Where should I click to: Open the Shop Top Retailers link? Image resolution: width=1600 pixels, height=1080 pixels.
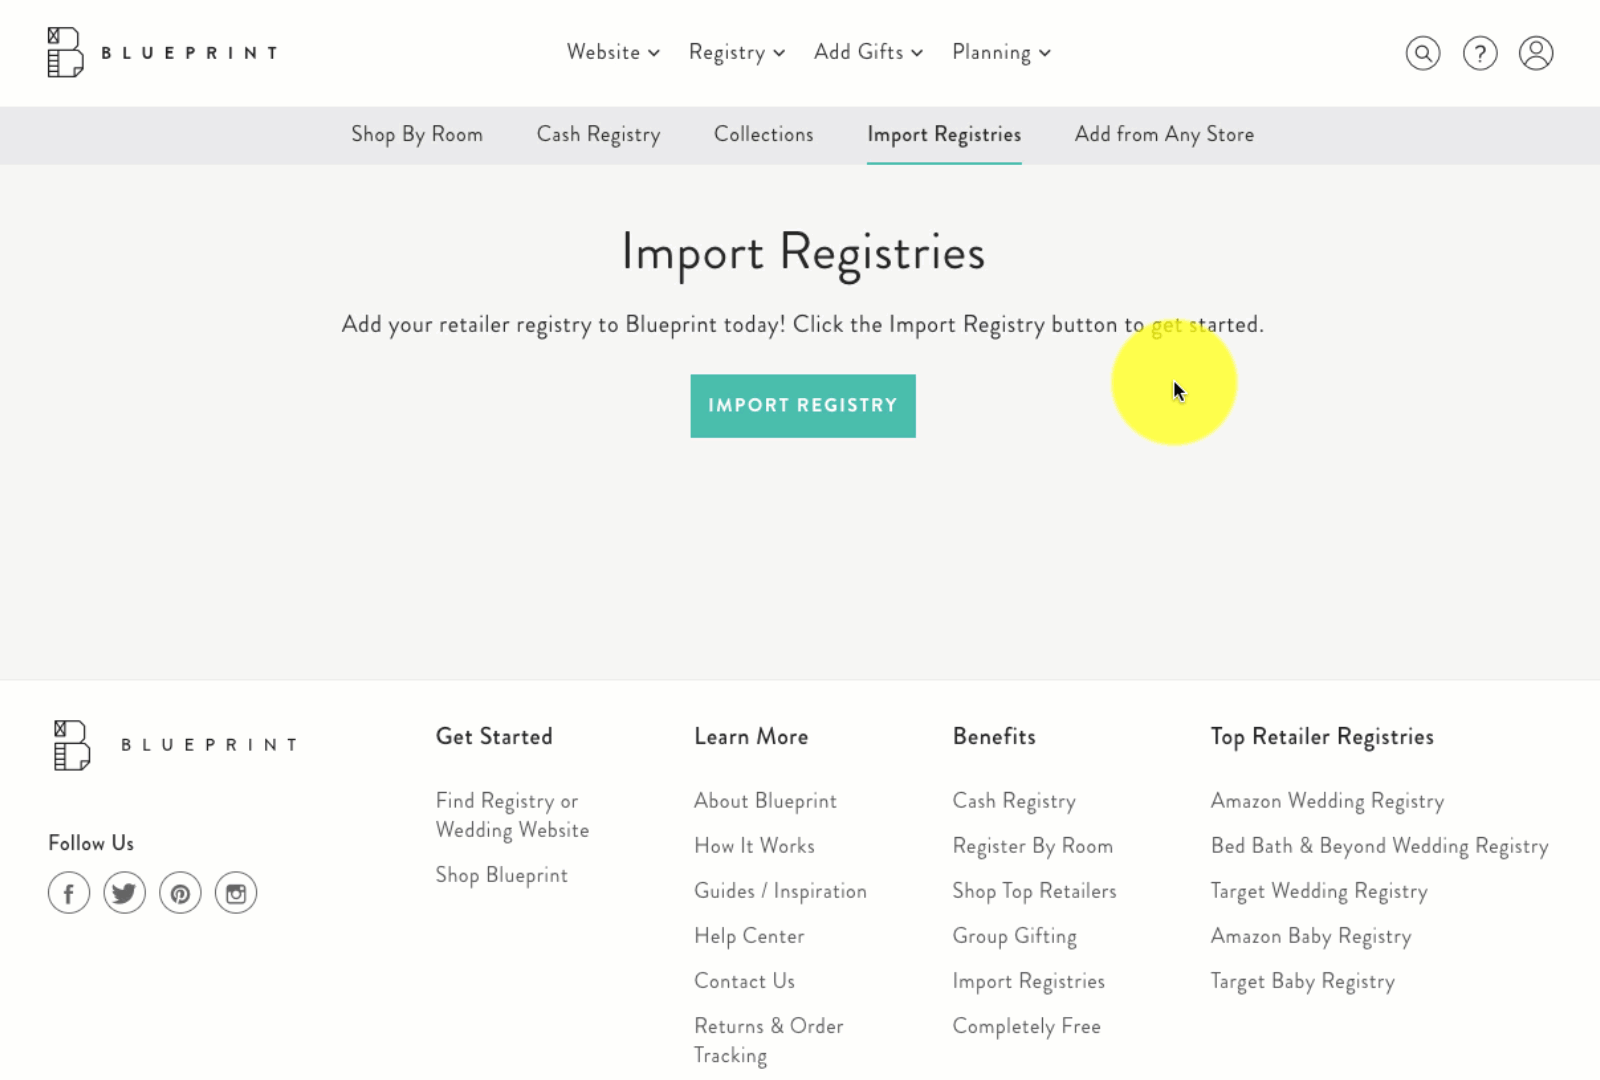(x=1034, y=891)
